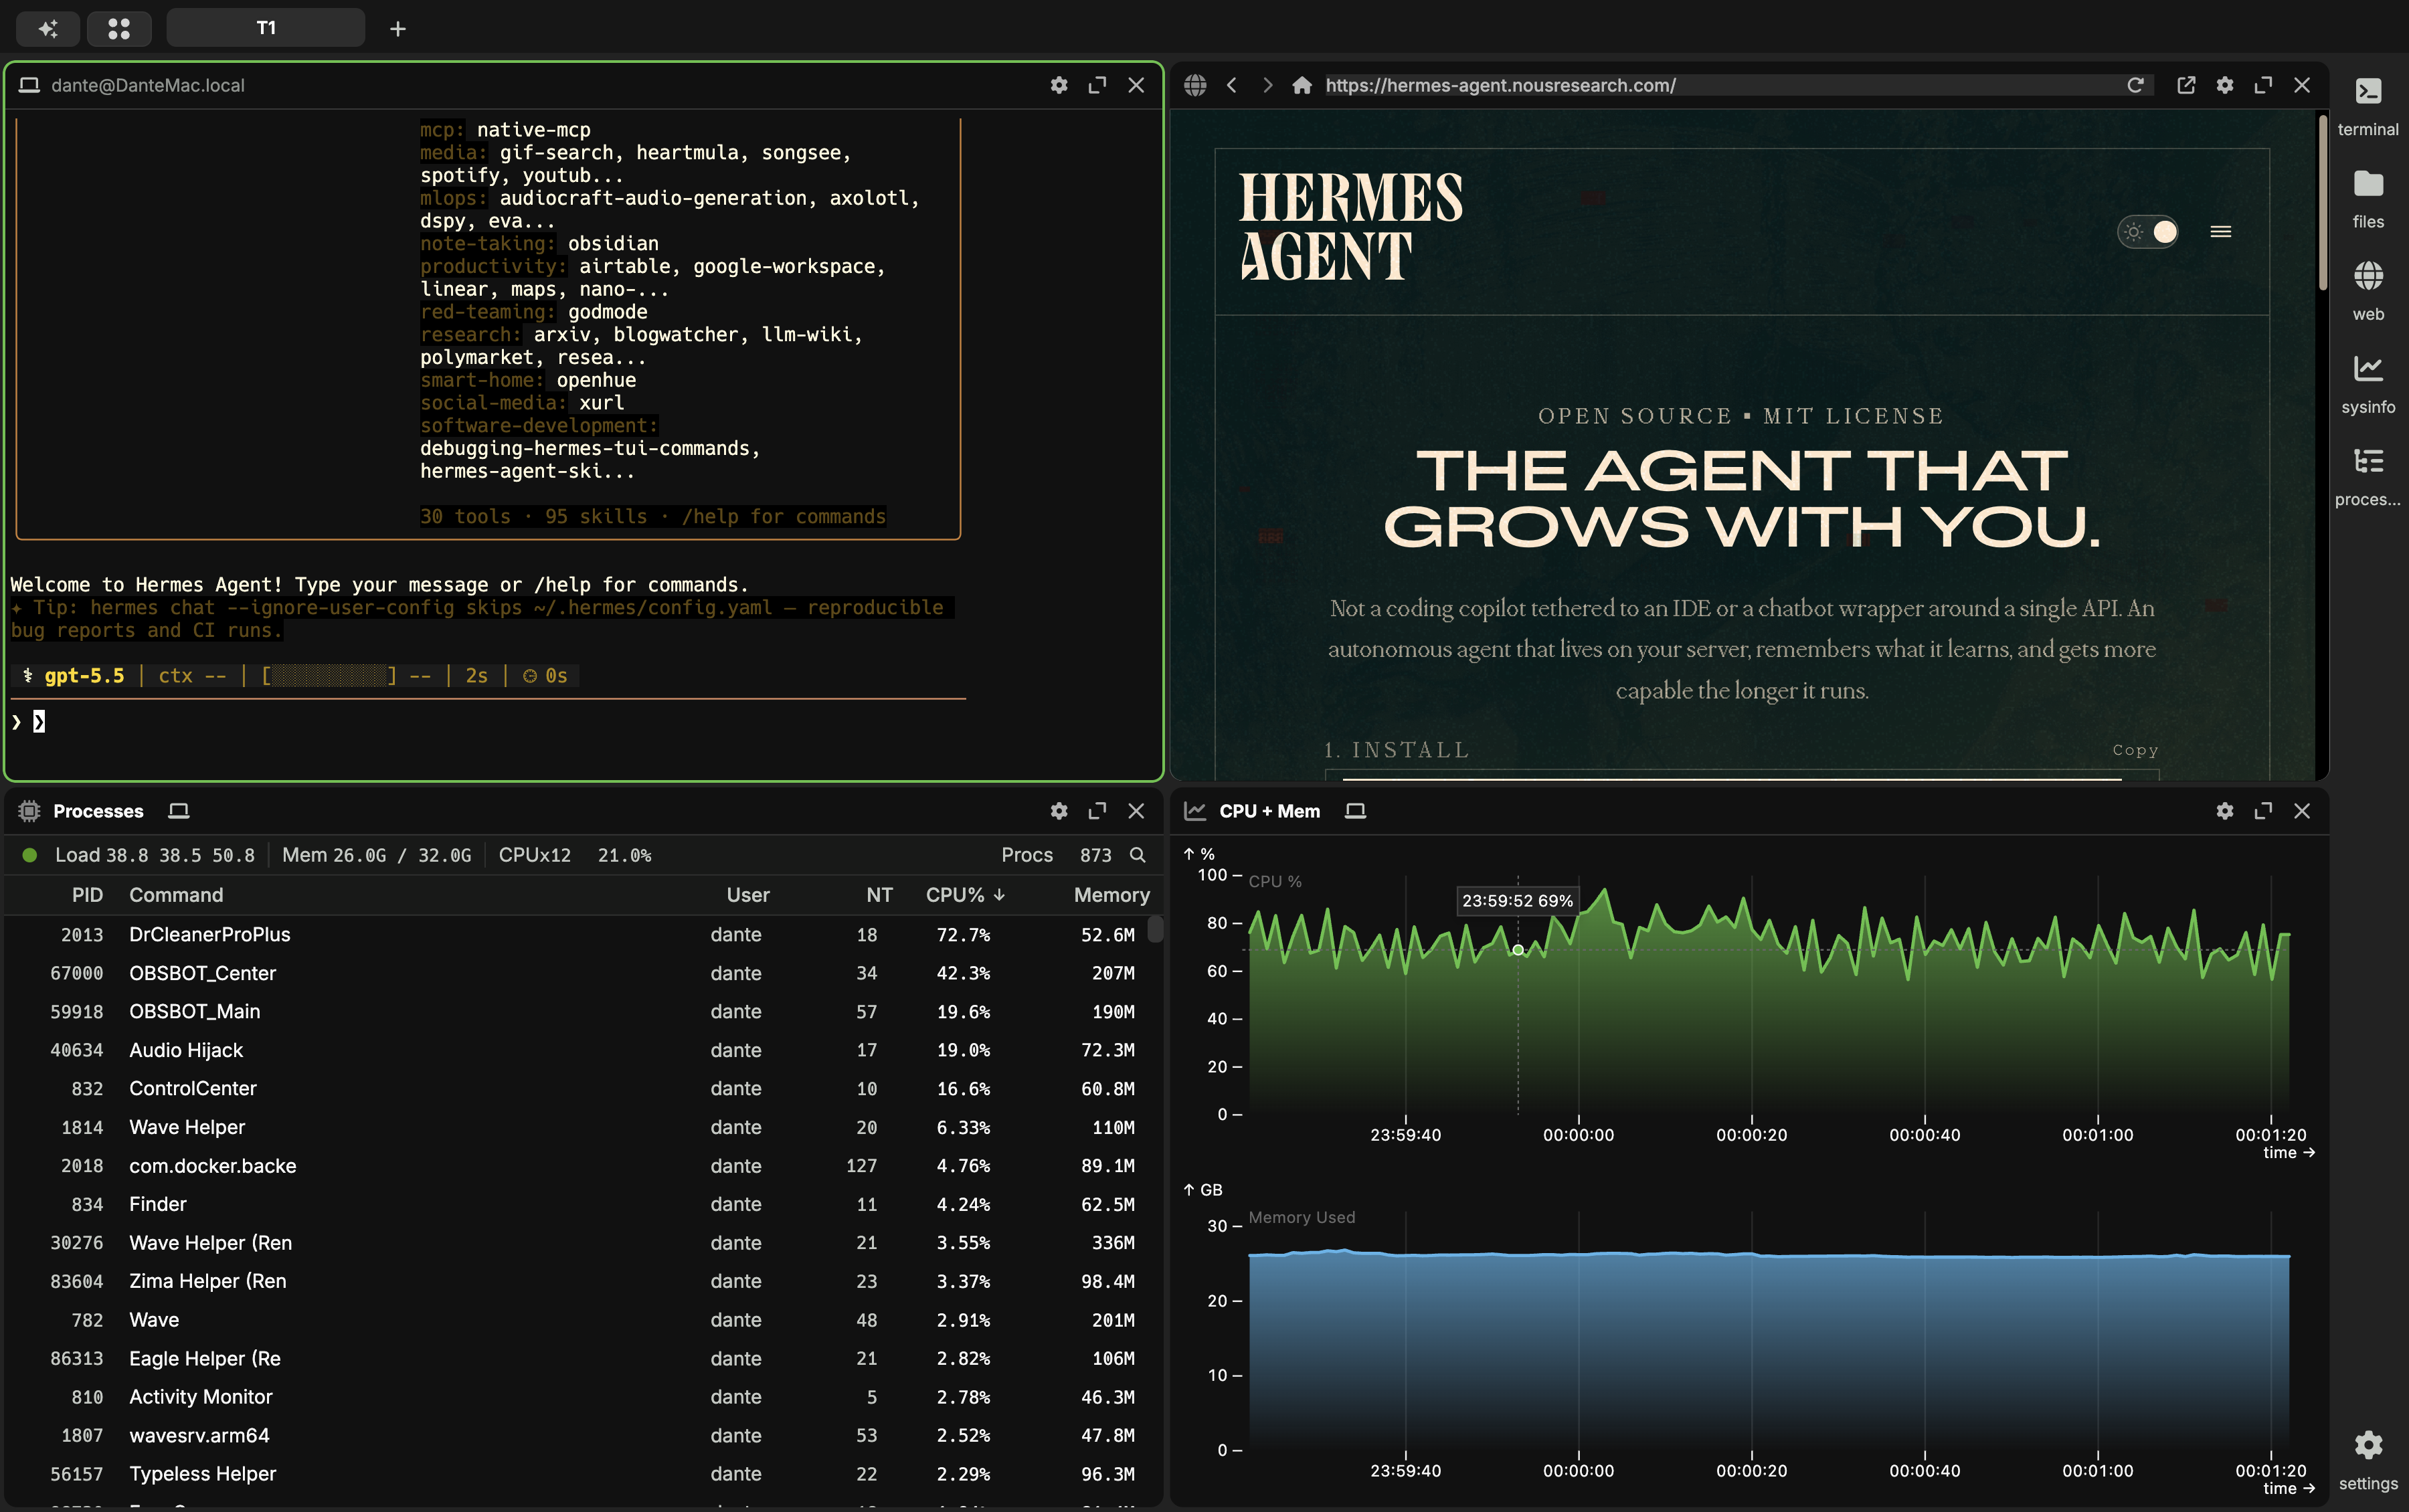
Task: Go back in the web block
Action: click(x=1232, y=85)
